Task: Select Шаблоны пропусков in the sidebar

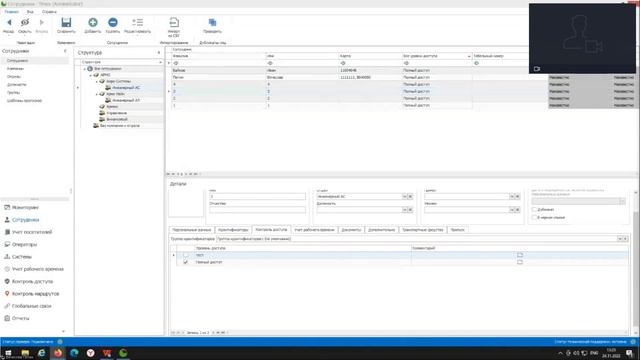Action: tap(24, 100)
